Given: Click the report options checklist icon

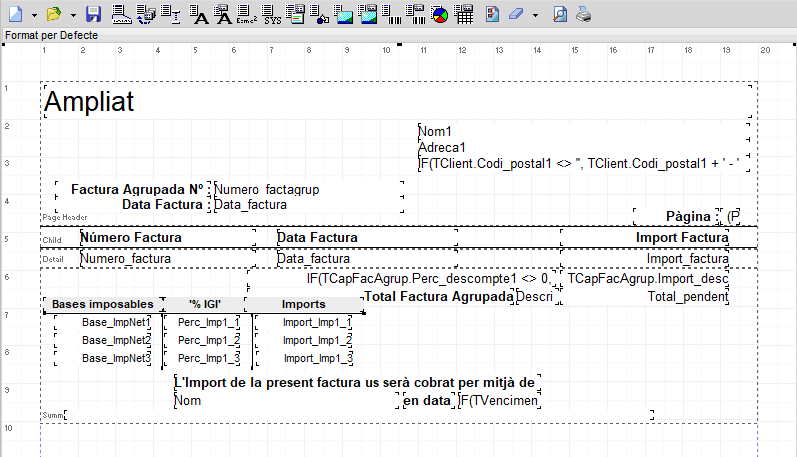Looking at the screenshot, I should (x=492, y=14).
